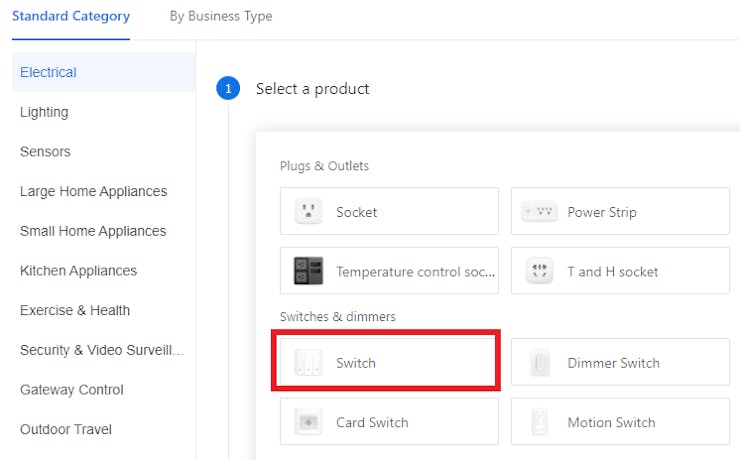Open the By Business Type tab
Image resolution: width=740 pixels, height=460 pixels.
221,17
